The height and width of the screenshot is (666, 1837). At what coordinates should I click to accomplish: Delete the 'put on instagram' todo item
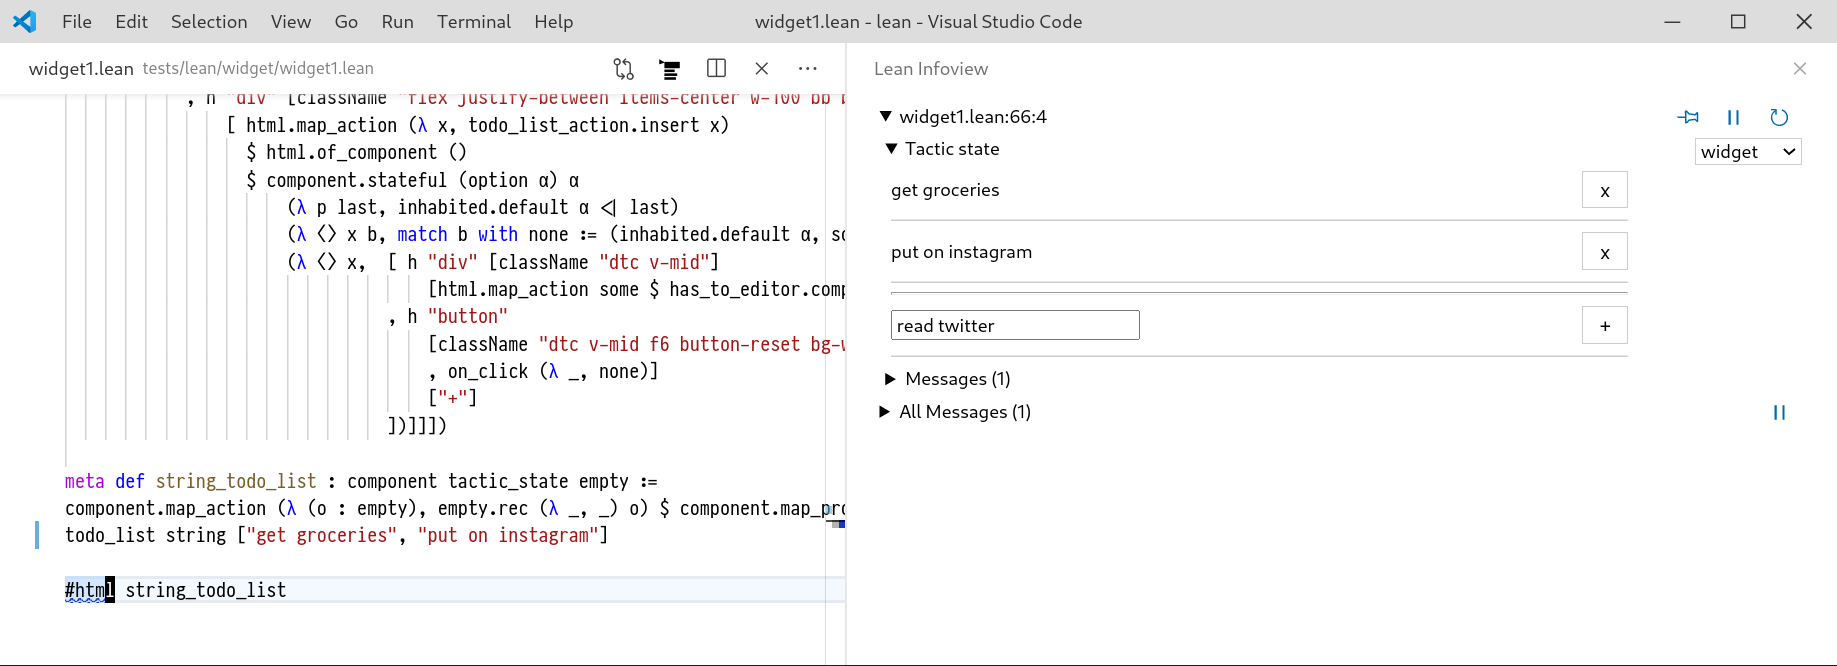coord(1604,252)
